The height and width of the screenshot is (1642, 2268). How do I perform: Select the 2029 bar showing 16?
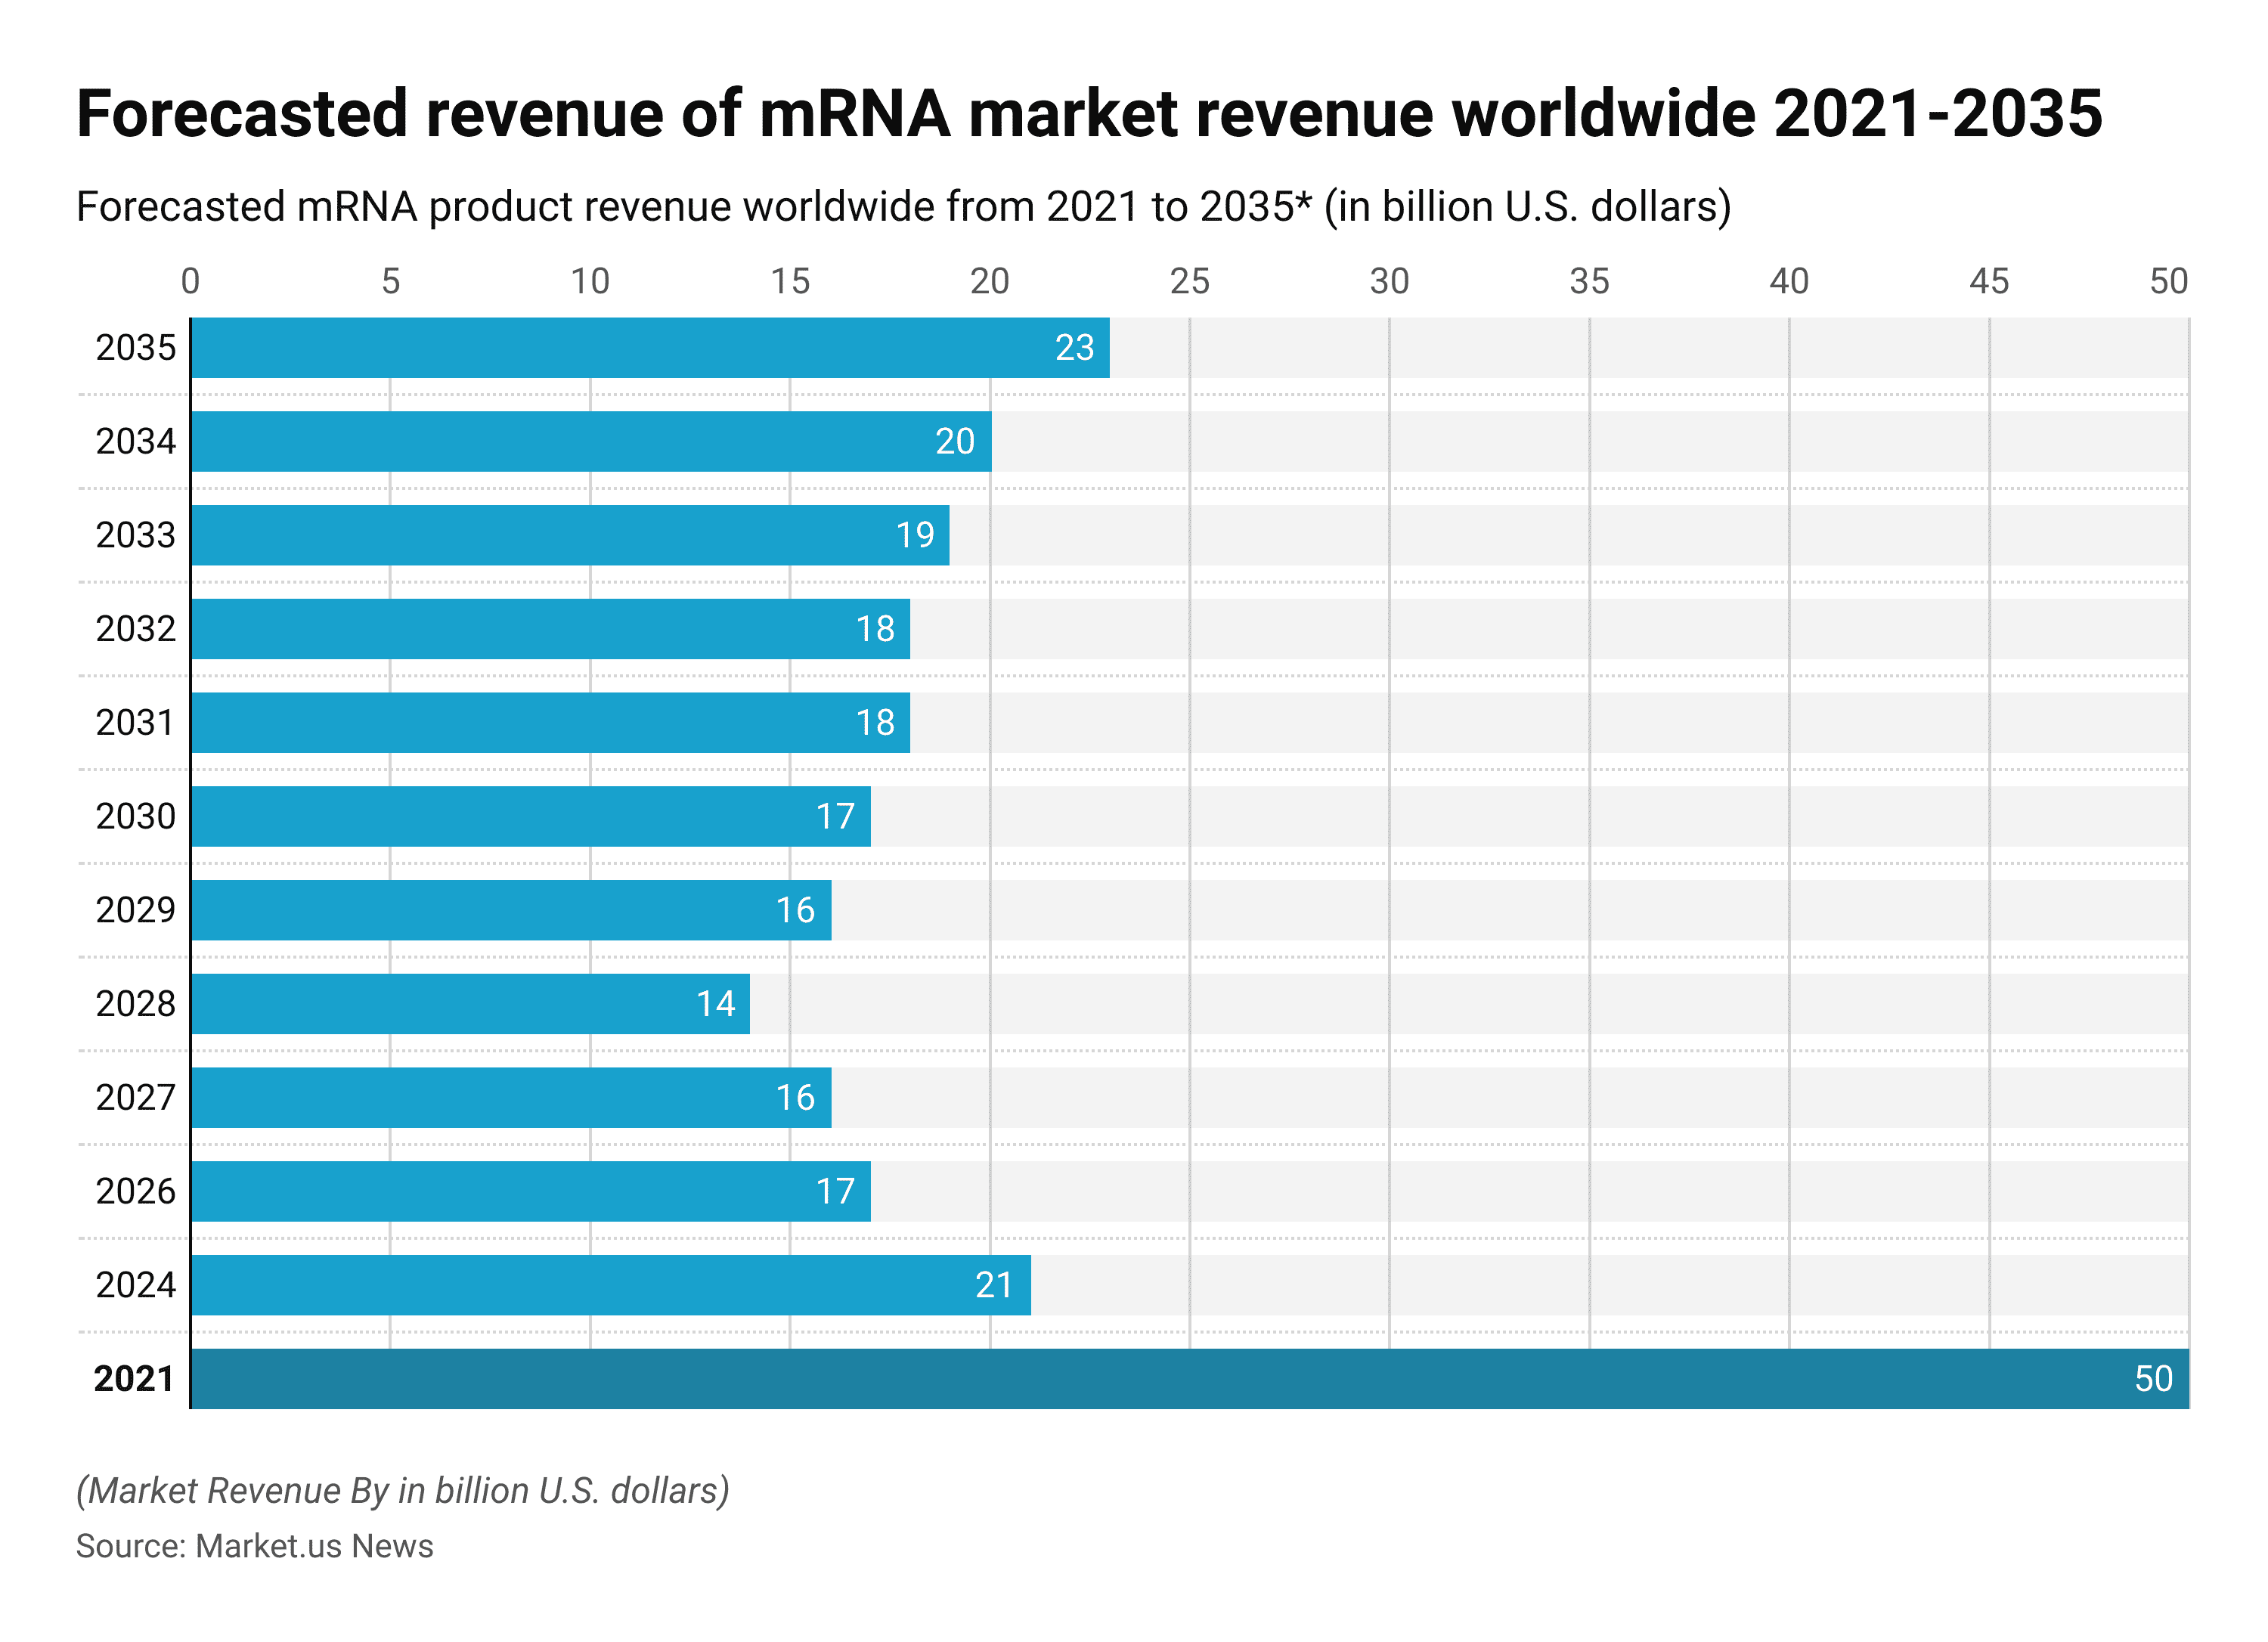[510, 909]
